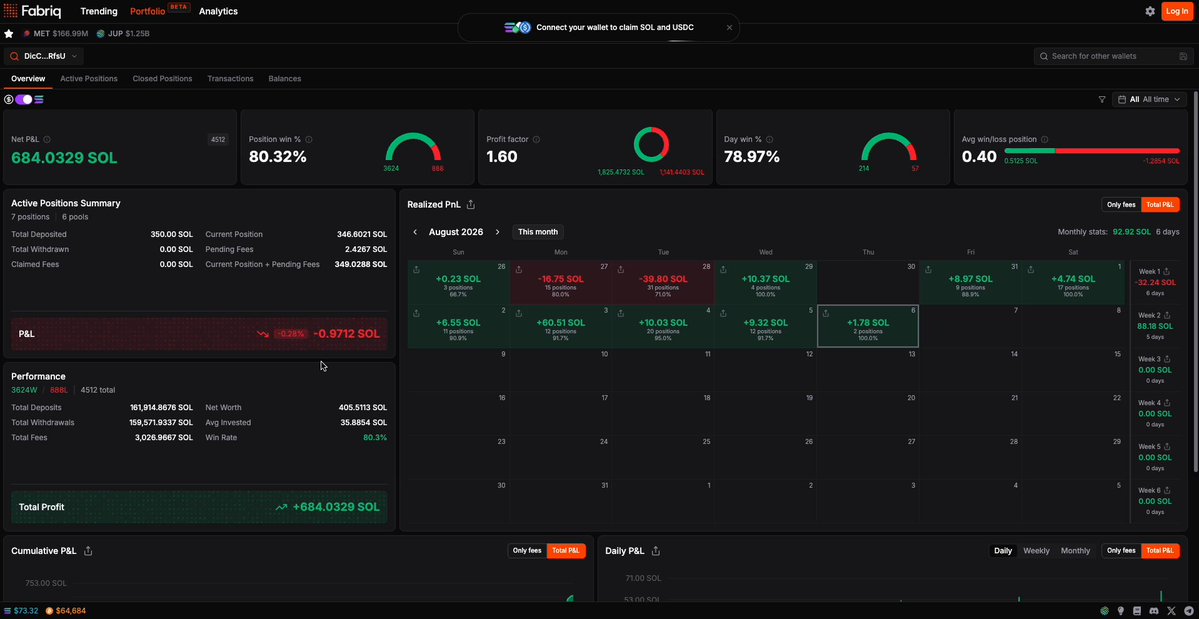Dismiss the connect wallet banner

point(729,28)
